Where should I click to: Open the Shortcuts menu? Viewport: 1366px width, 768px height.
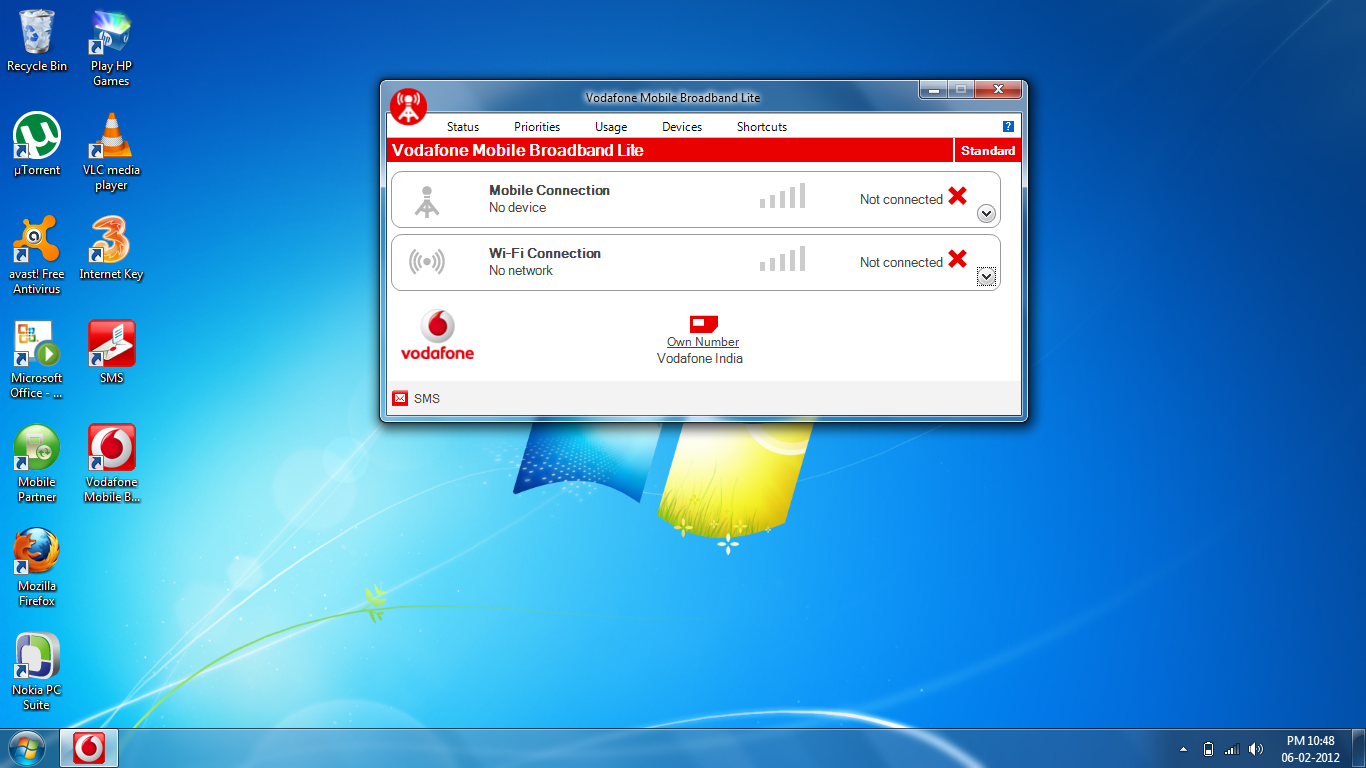(x=762, y=127)
